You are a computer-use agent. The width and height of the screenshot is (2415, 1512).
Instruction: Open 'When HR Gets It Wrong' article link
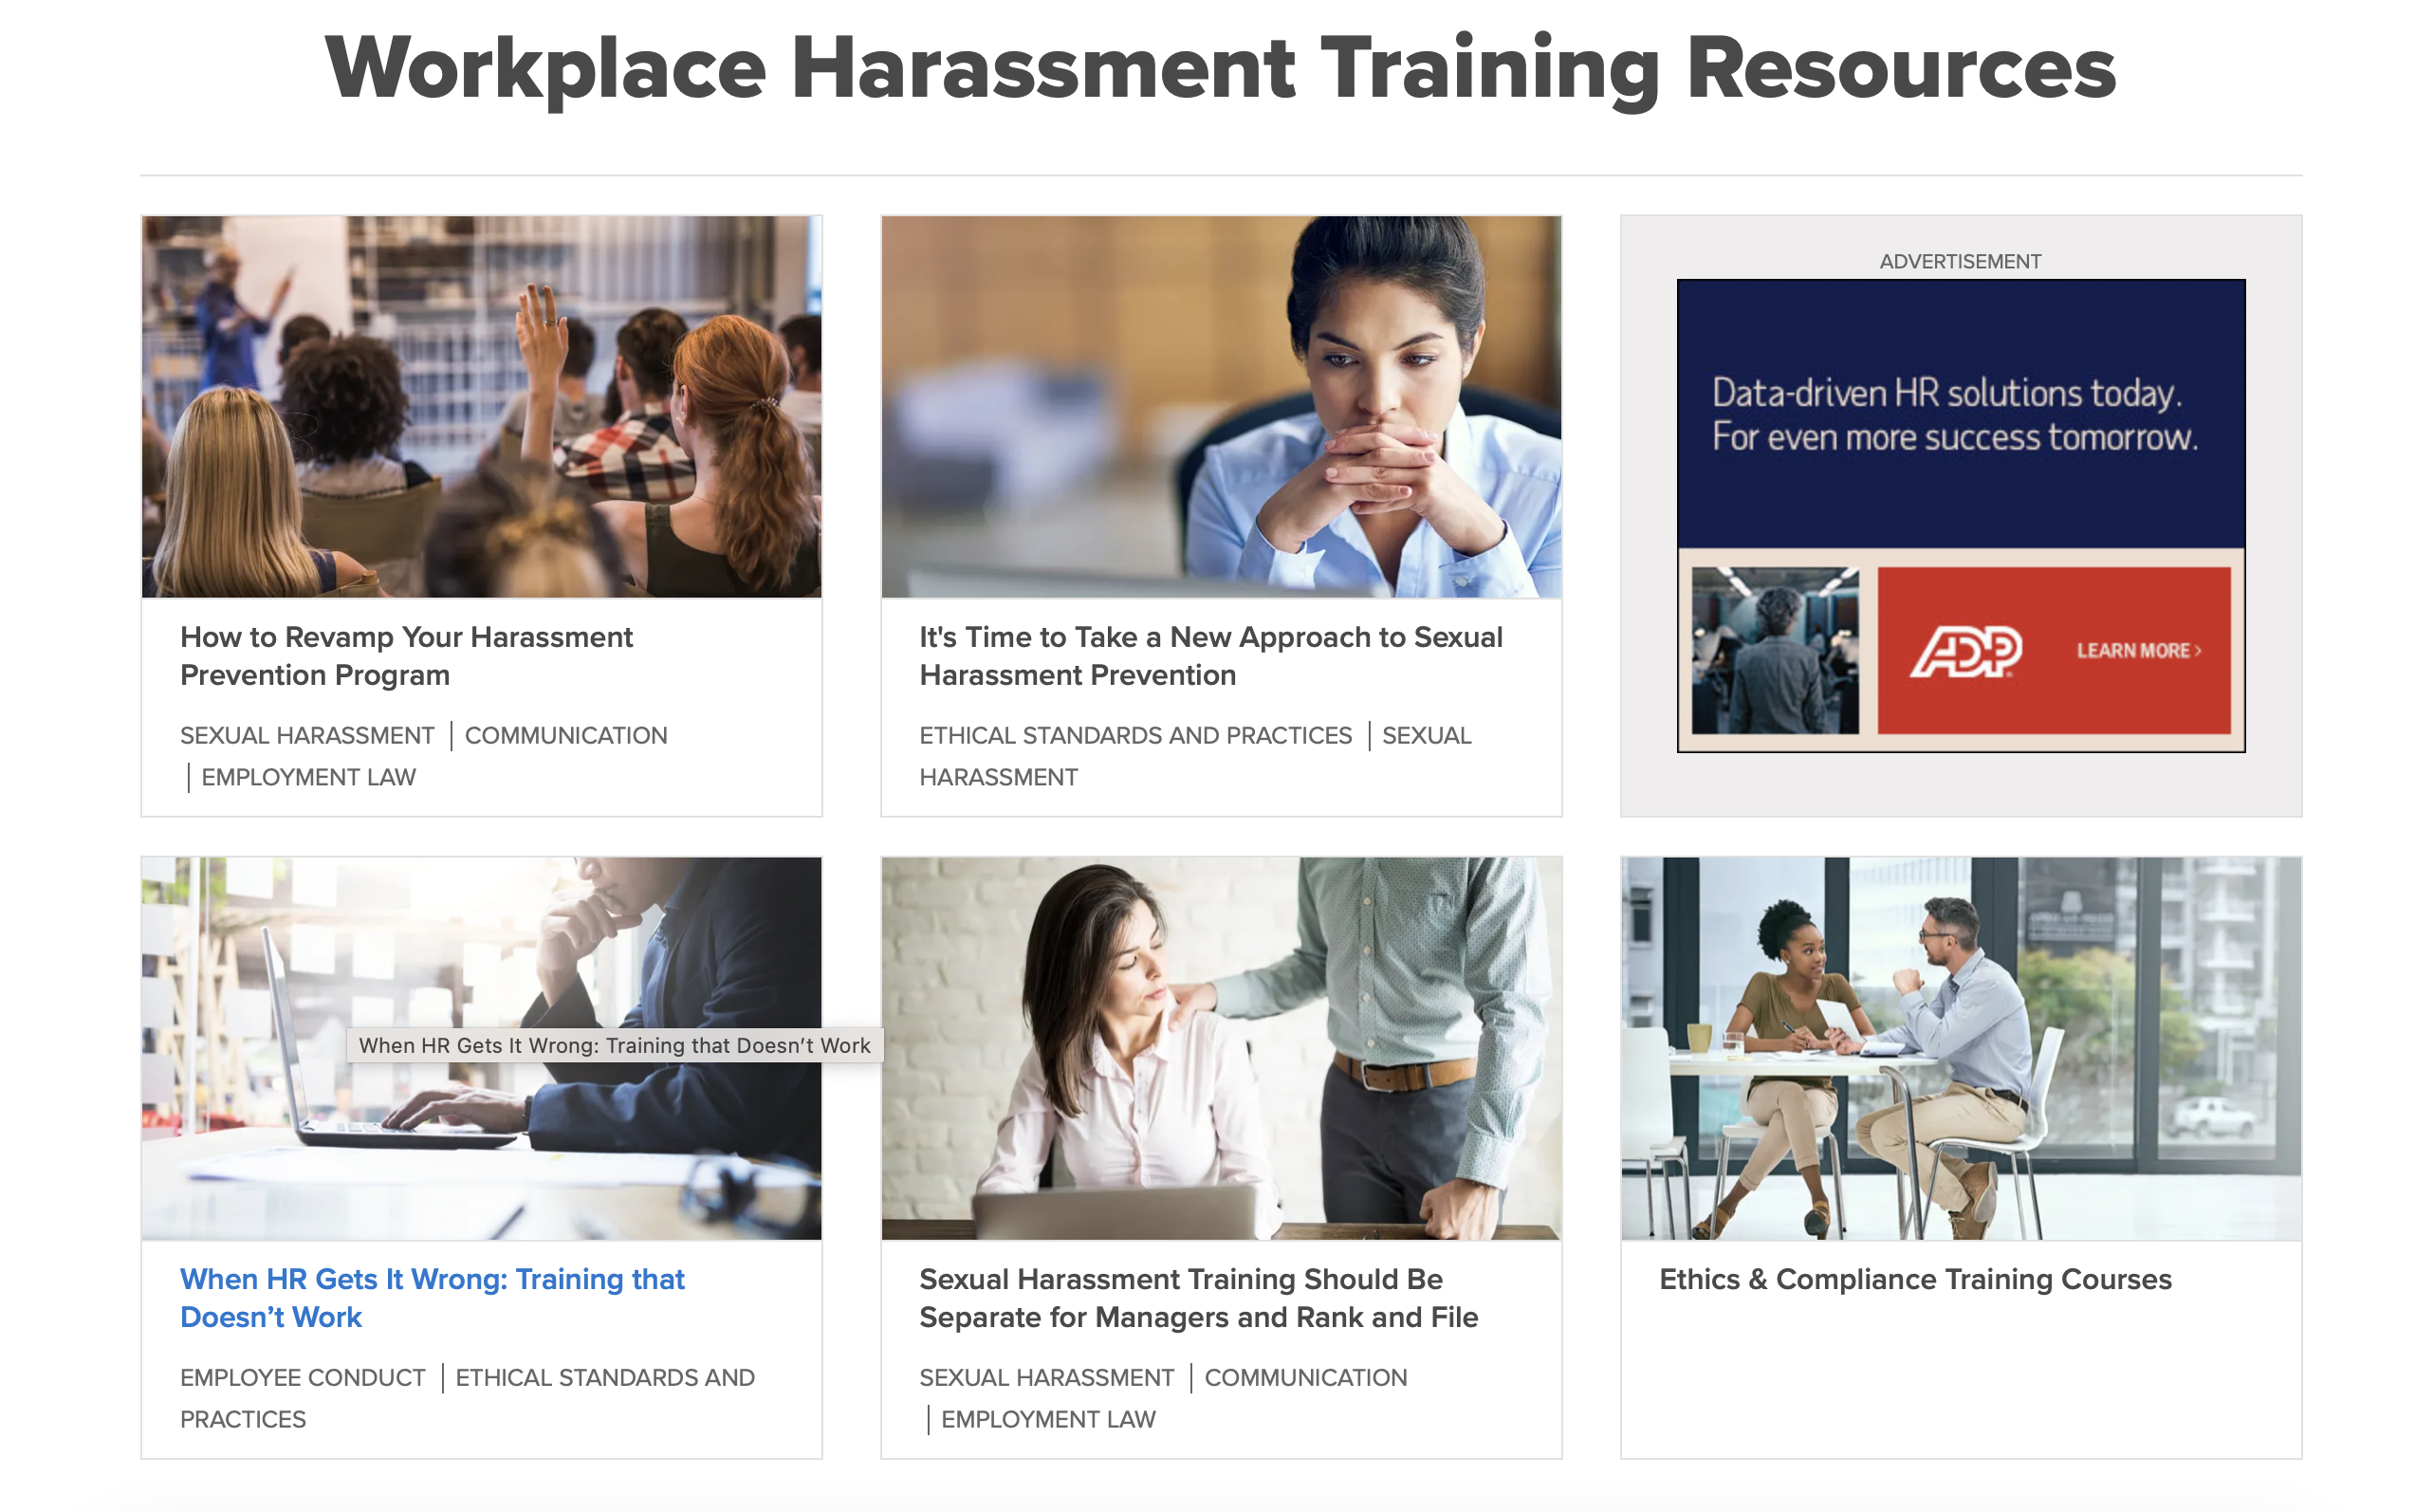432,1298
